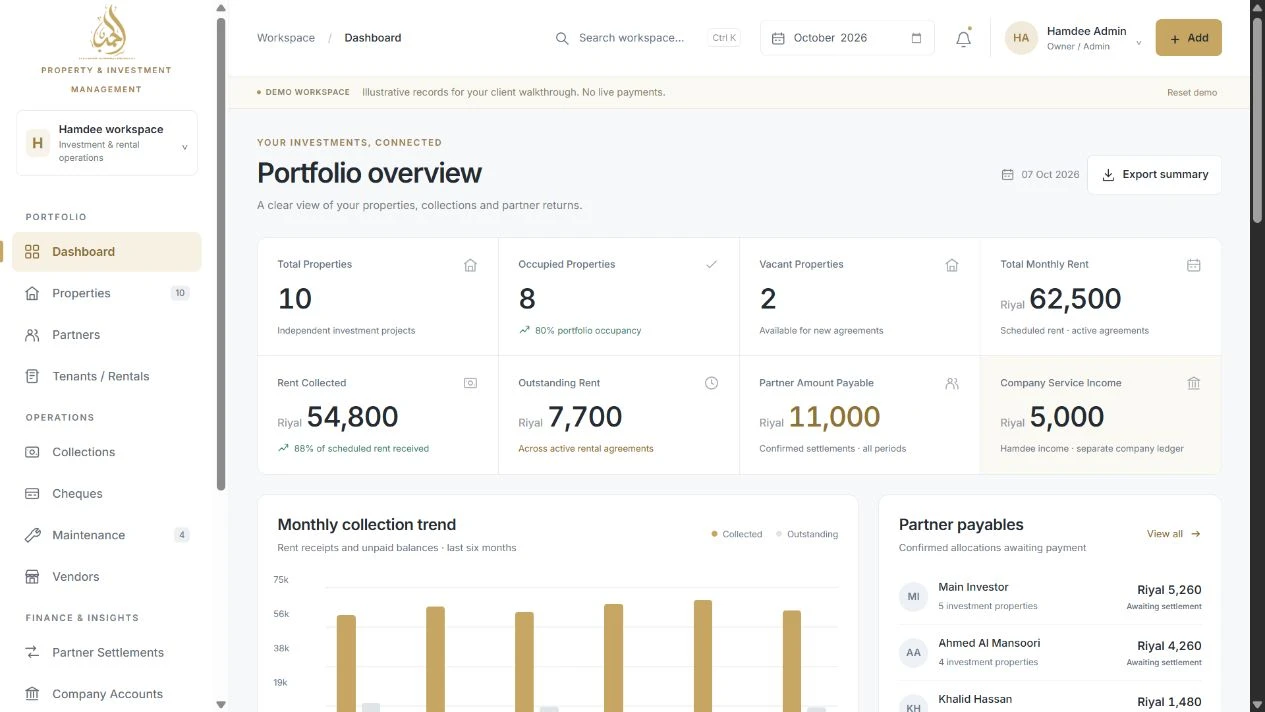This screenshot has height=712, width=1265.
Task: Click the Vendors storefront icon in sidebar
Action: 32,577
